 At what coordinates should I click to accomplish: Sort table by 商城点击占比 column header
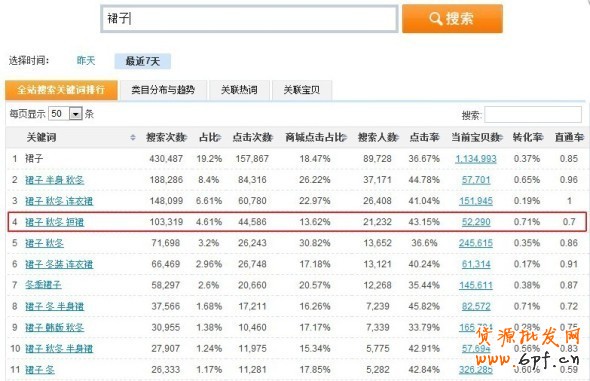(x=315, y=138)
